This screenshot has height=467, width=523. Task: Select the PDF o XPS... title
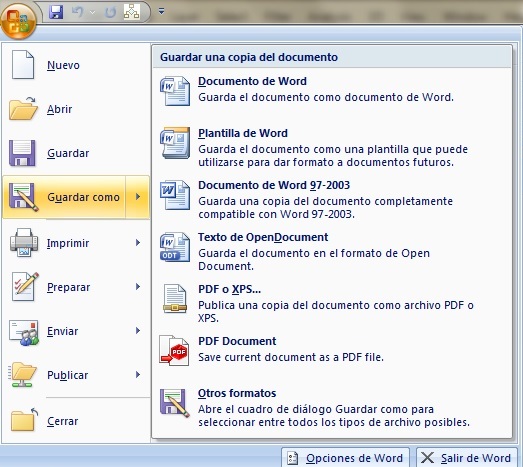click(229, 289)
